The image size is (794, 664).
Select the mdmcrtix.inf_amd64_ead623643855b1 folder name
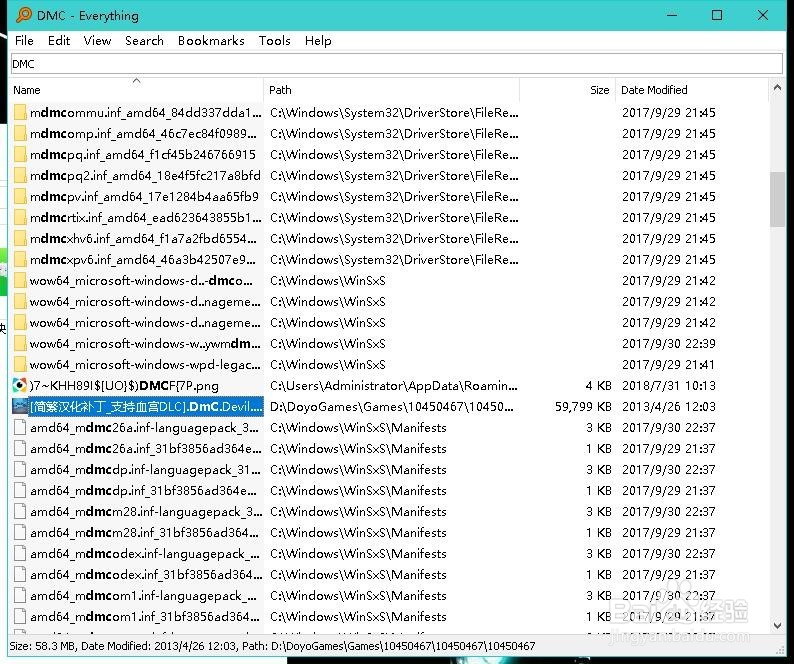tap(146, 217)
